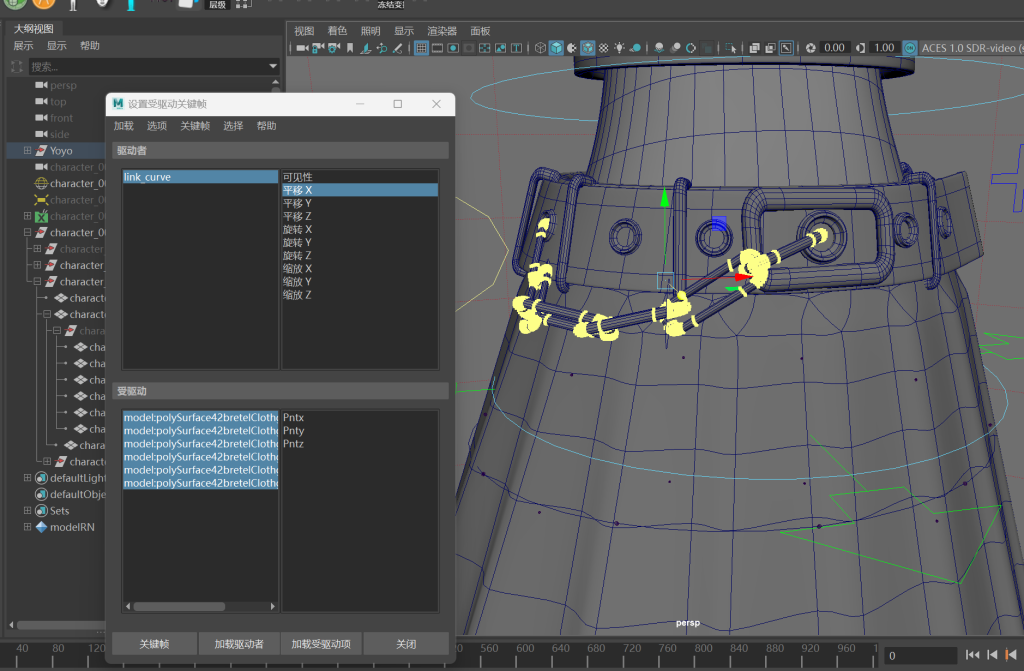Click the select camera icon in viewport toolbar
1024x671 pixels.
[302, 48]
